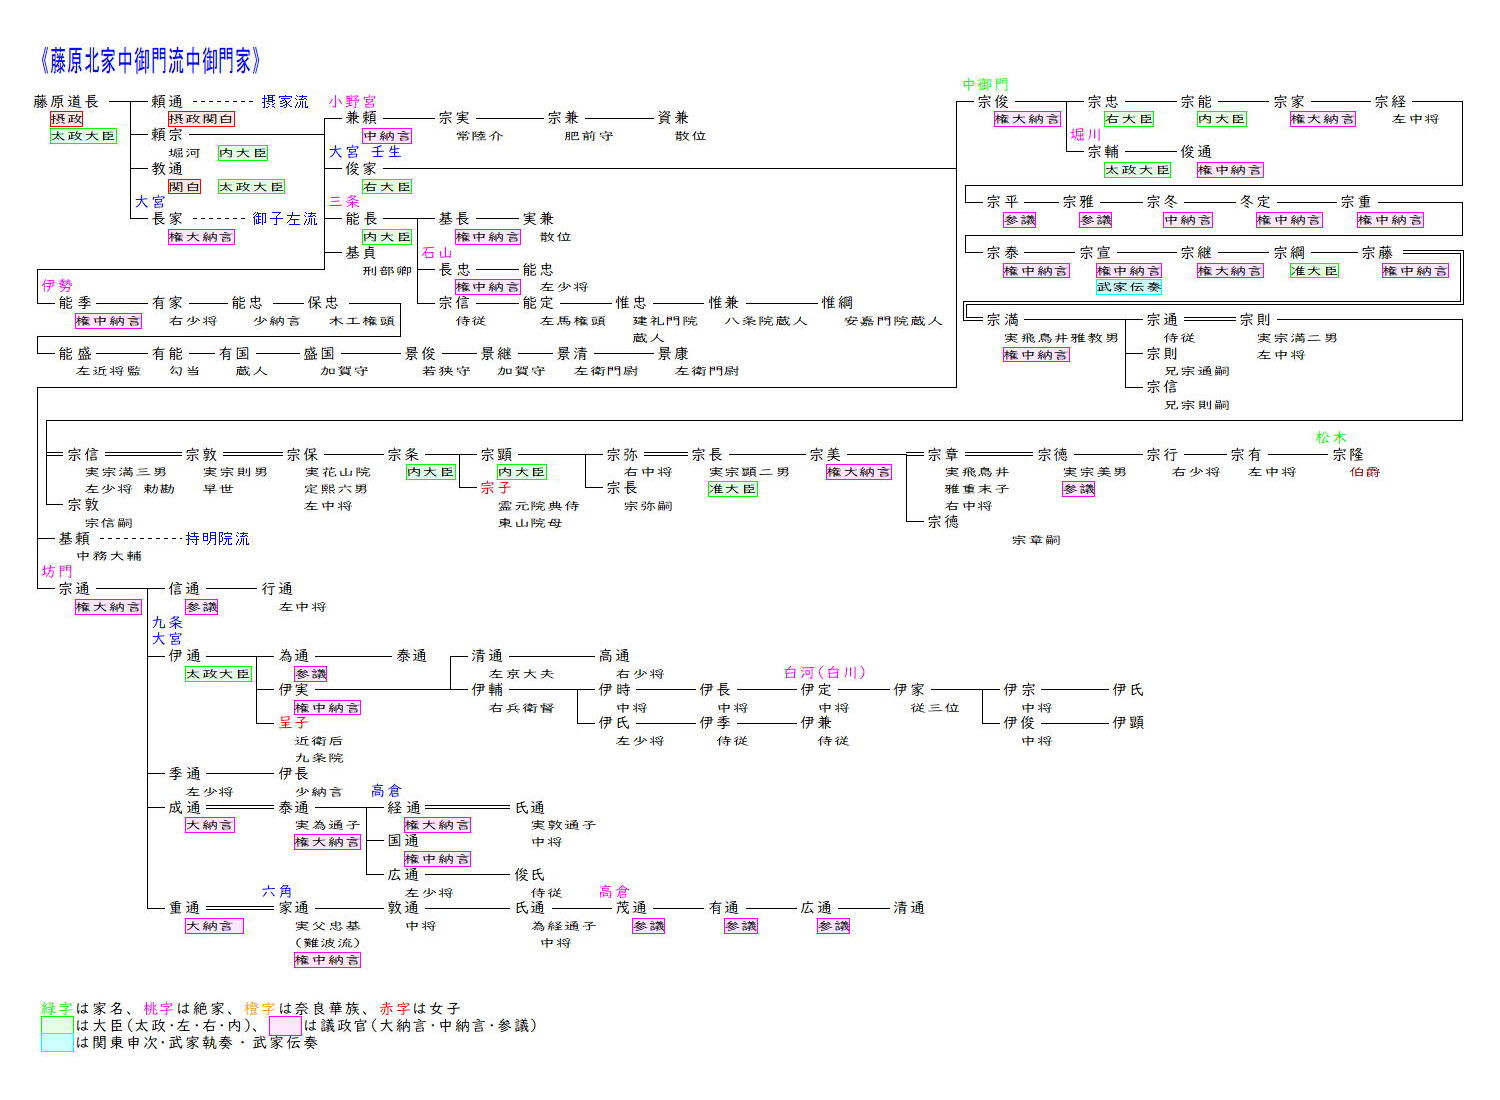1500x1100 pixels.
Task: Click the chart title 藤原北家中御門流中御門家
Action: click(151, 61)
